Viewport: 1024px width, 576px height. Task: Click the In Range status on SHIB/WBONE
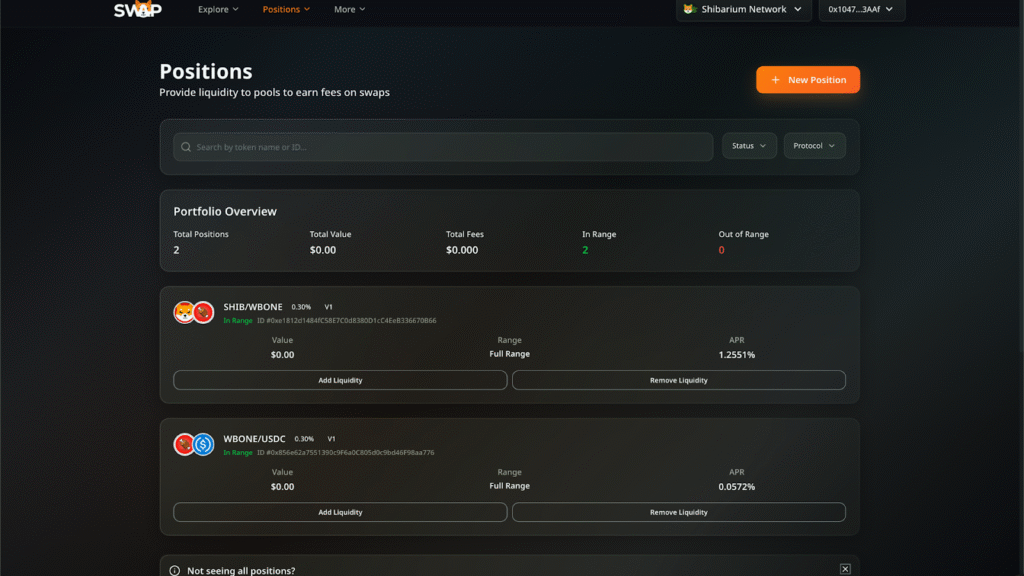pyautogui.click(x=238, y=321)
